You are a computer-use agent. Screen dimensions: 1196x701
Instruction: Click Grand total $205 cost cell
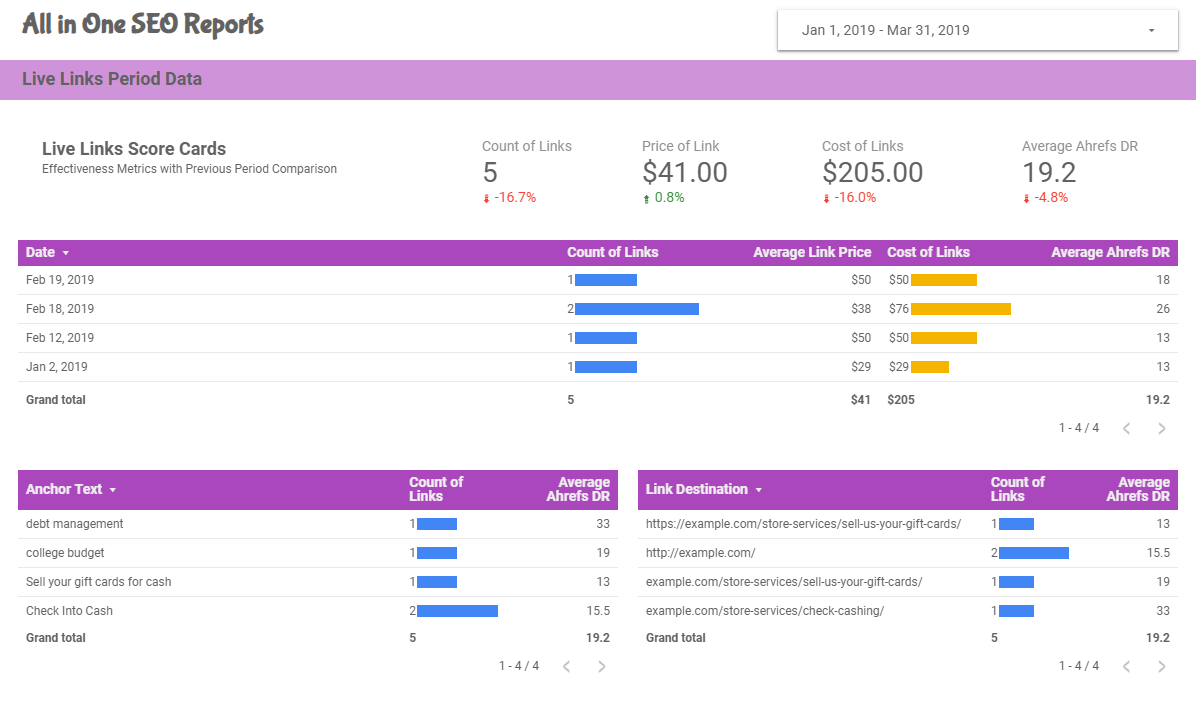point(901,400)
